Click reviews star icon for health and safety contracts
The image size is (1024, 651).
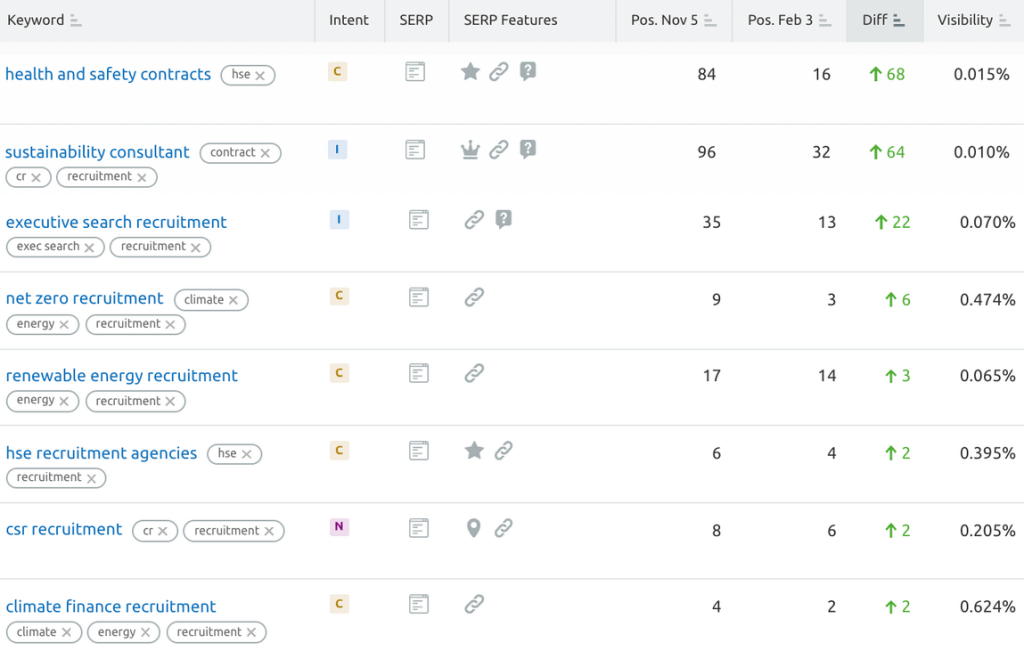coord(470,72)
